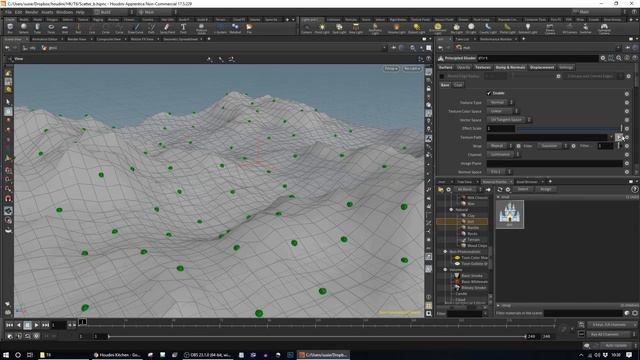This screenshot has height=360, width=640.
Task: Click the Principled Shader gear icon
Action: click(603, 58)
